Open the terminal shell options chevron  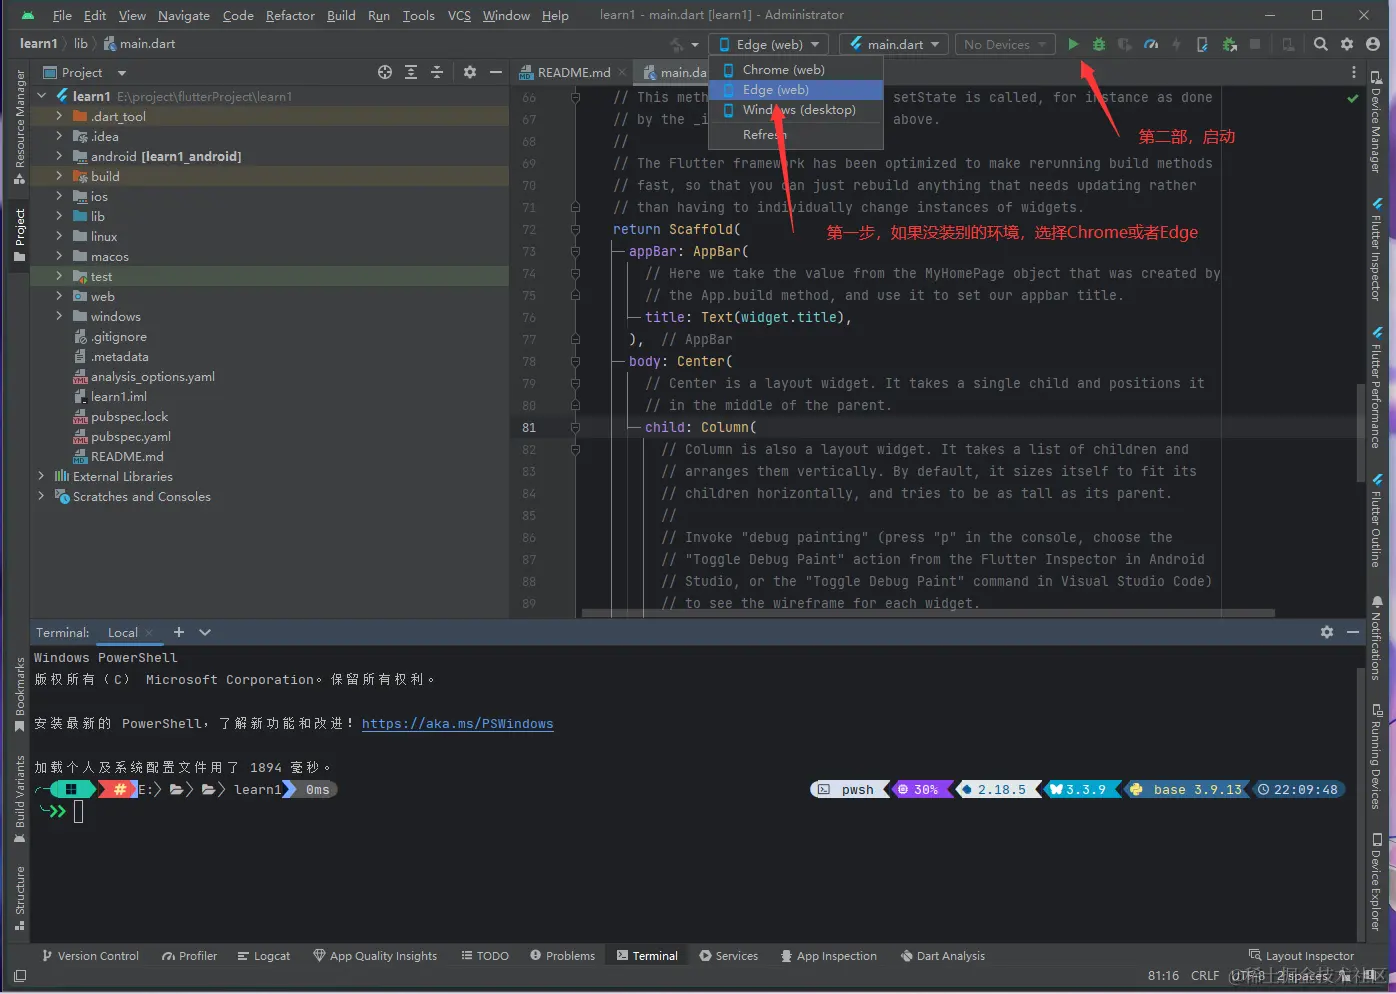coord(205,632)
